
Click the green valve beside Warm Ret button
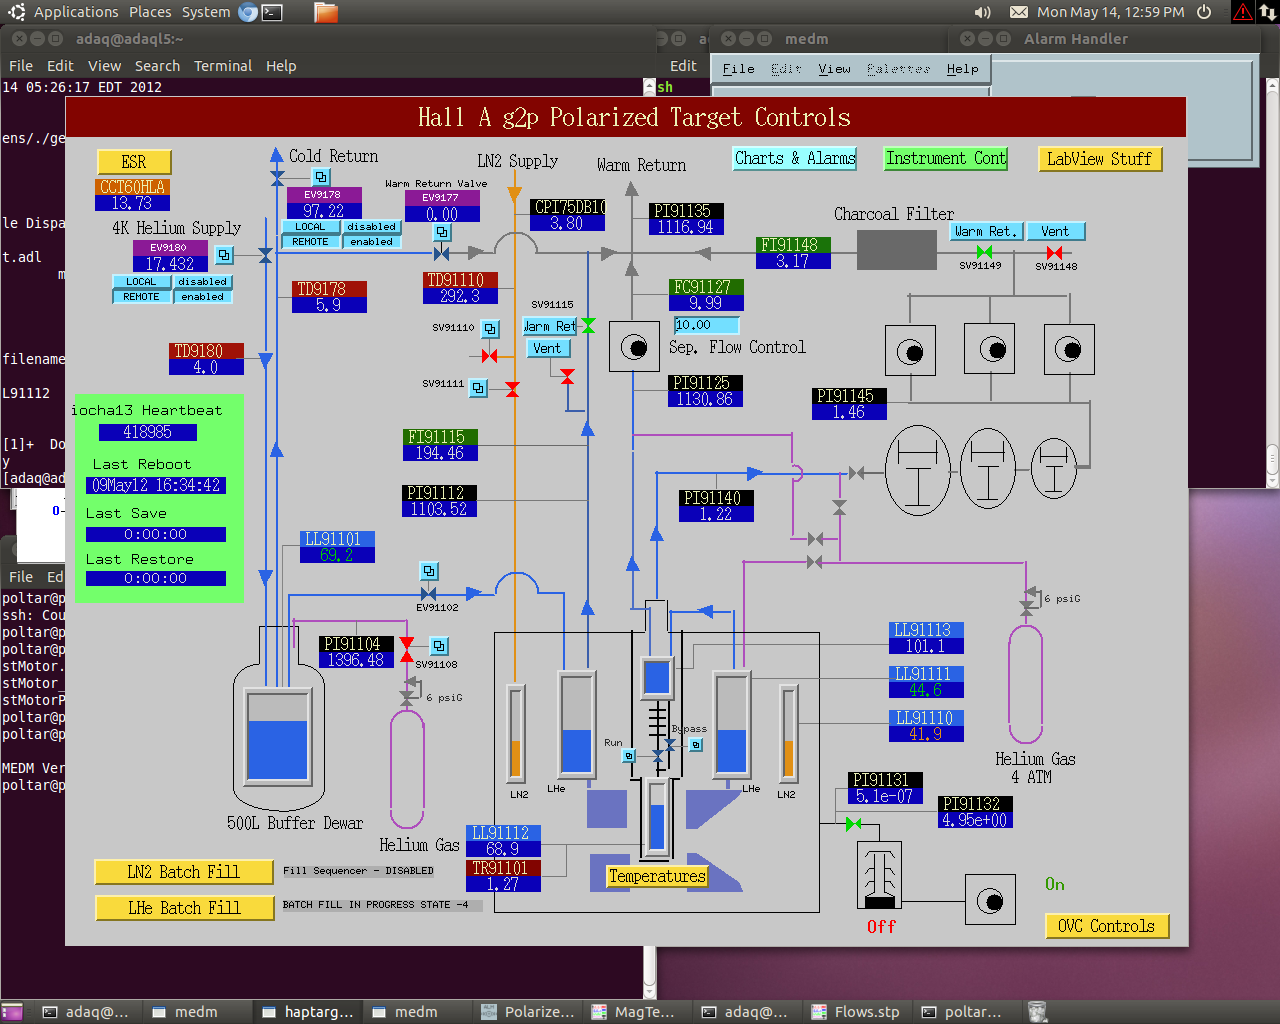click(588, 326)
